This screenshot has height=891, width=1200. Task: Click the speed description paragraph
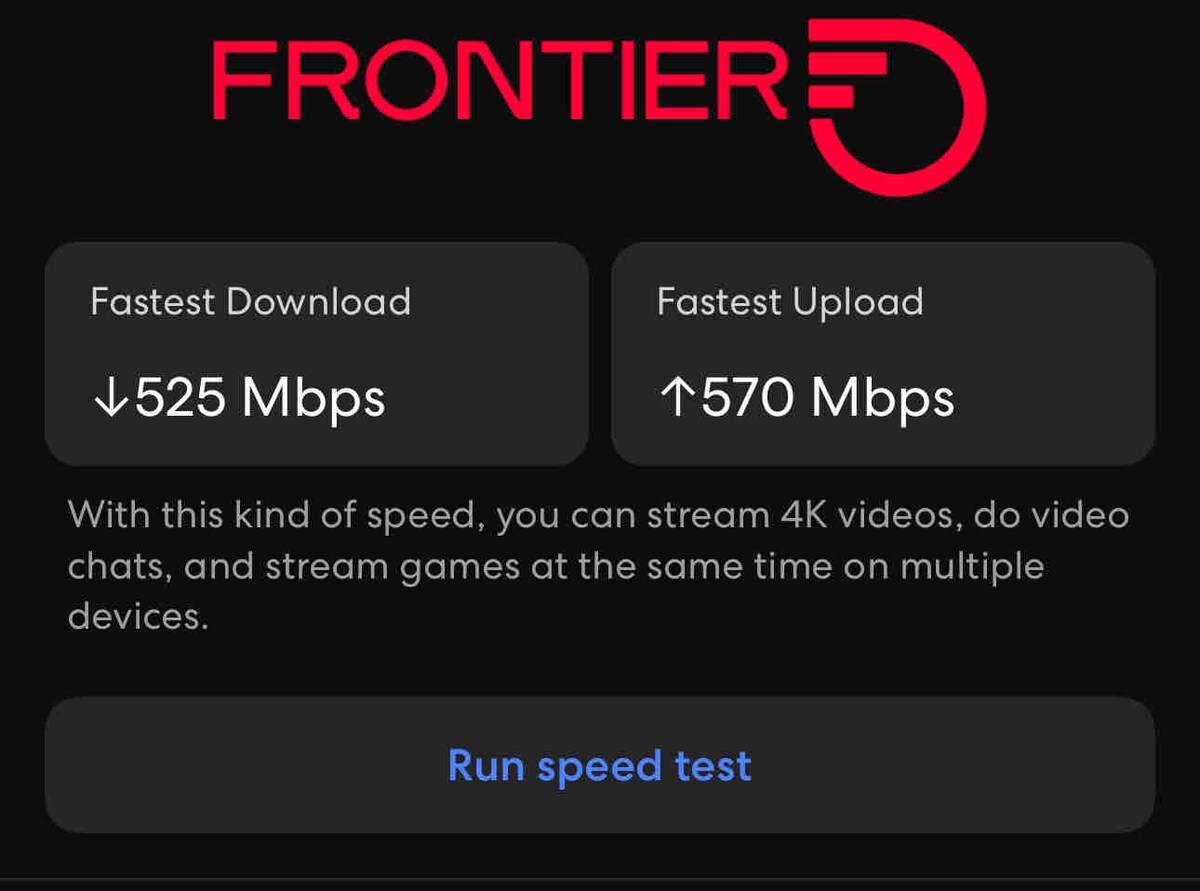[598, 566]
